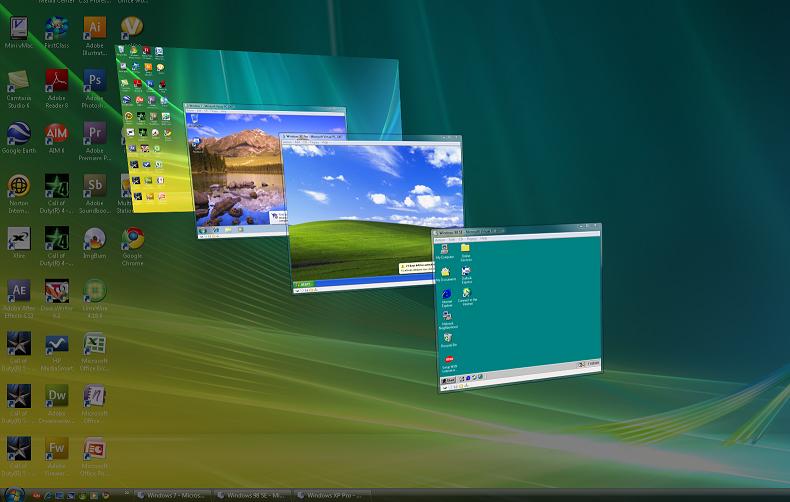Open Google Chrome desktop shortcut
790x502 pixels.
point(133,246)
